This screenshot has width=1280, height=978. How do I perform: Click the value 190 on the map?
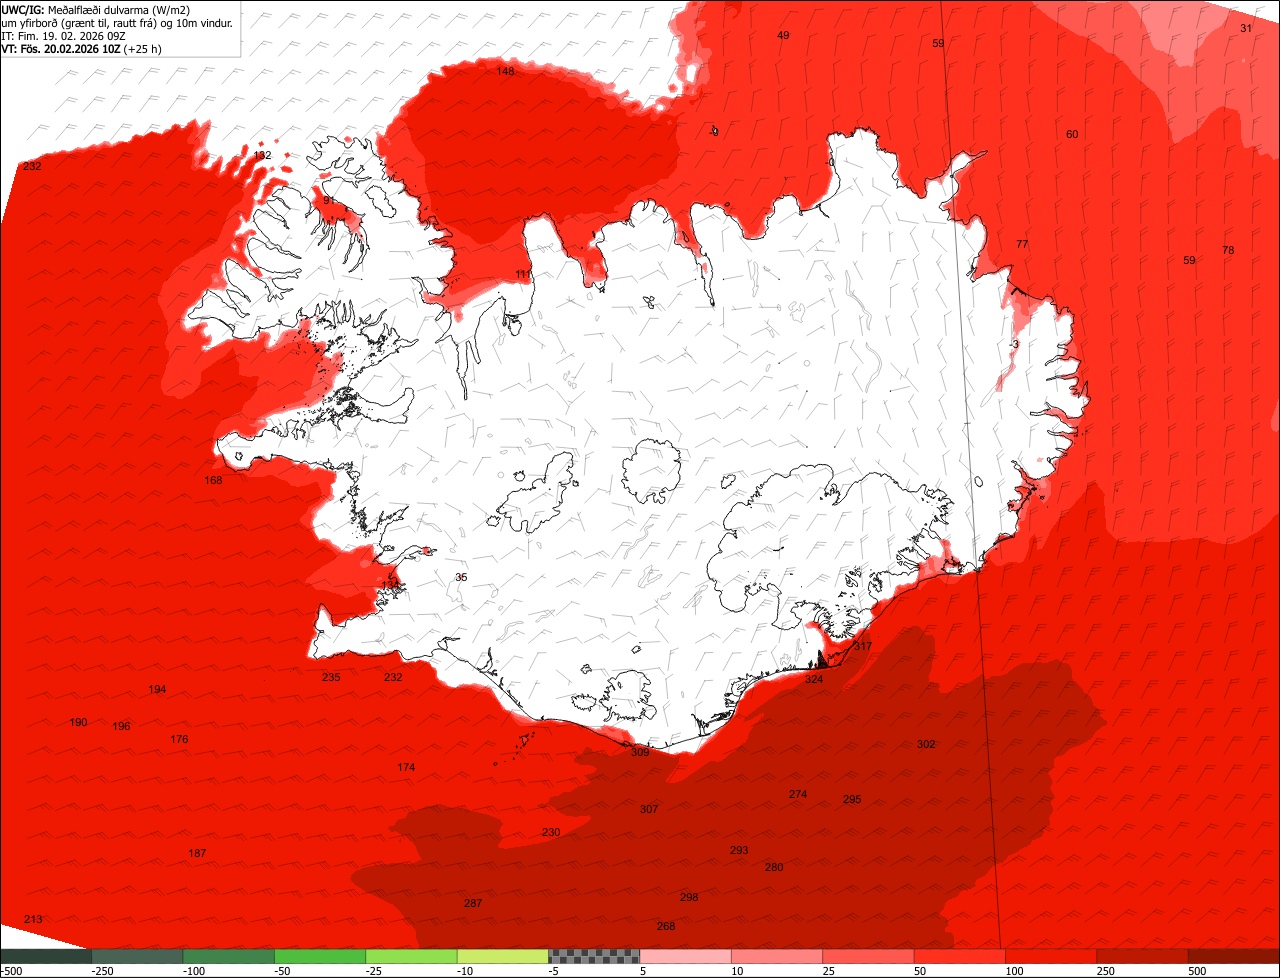78,722
